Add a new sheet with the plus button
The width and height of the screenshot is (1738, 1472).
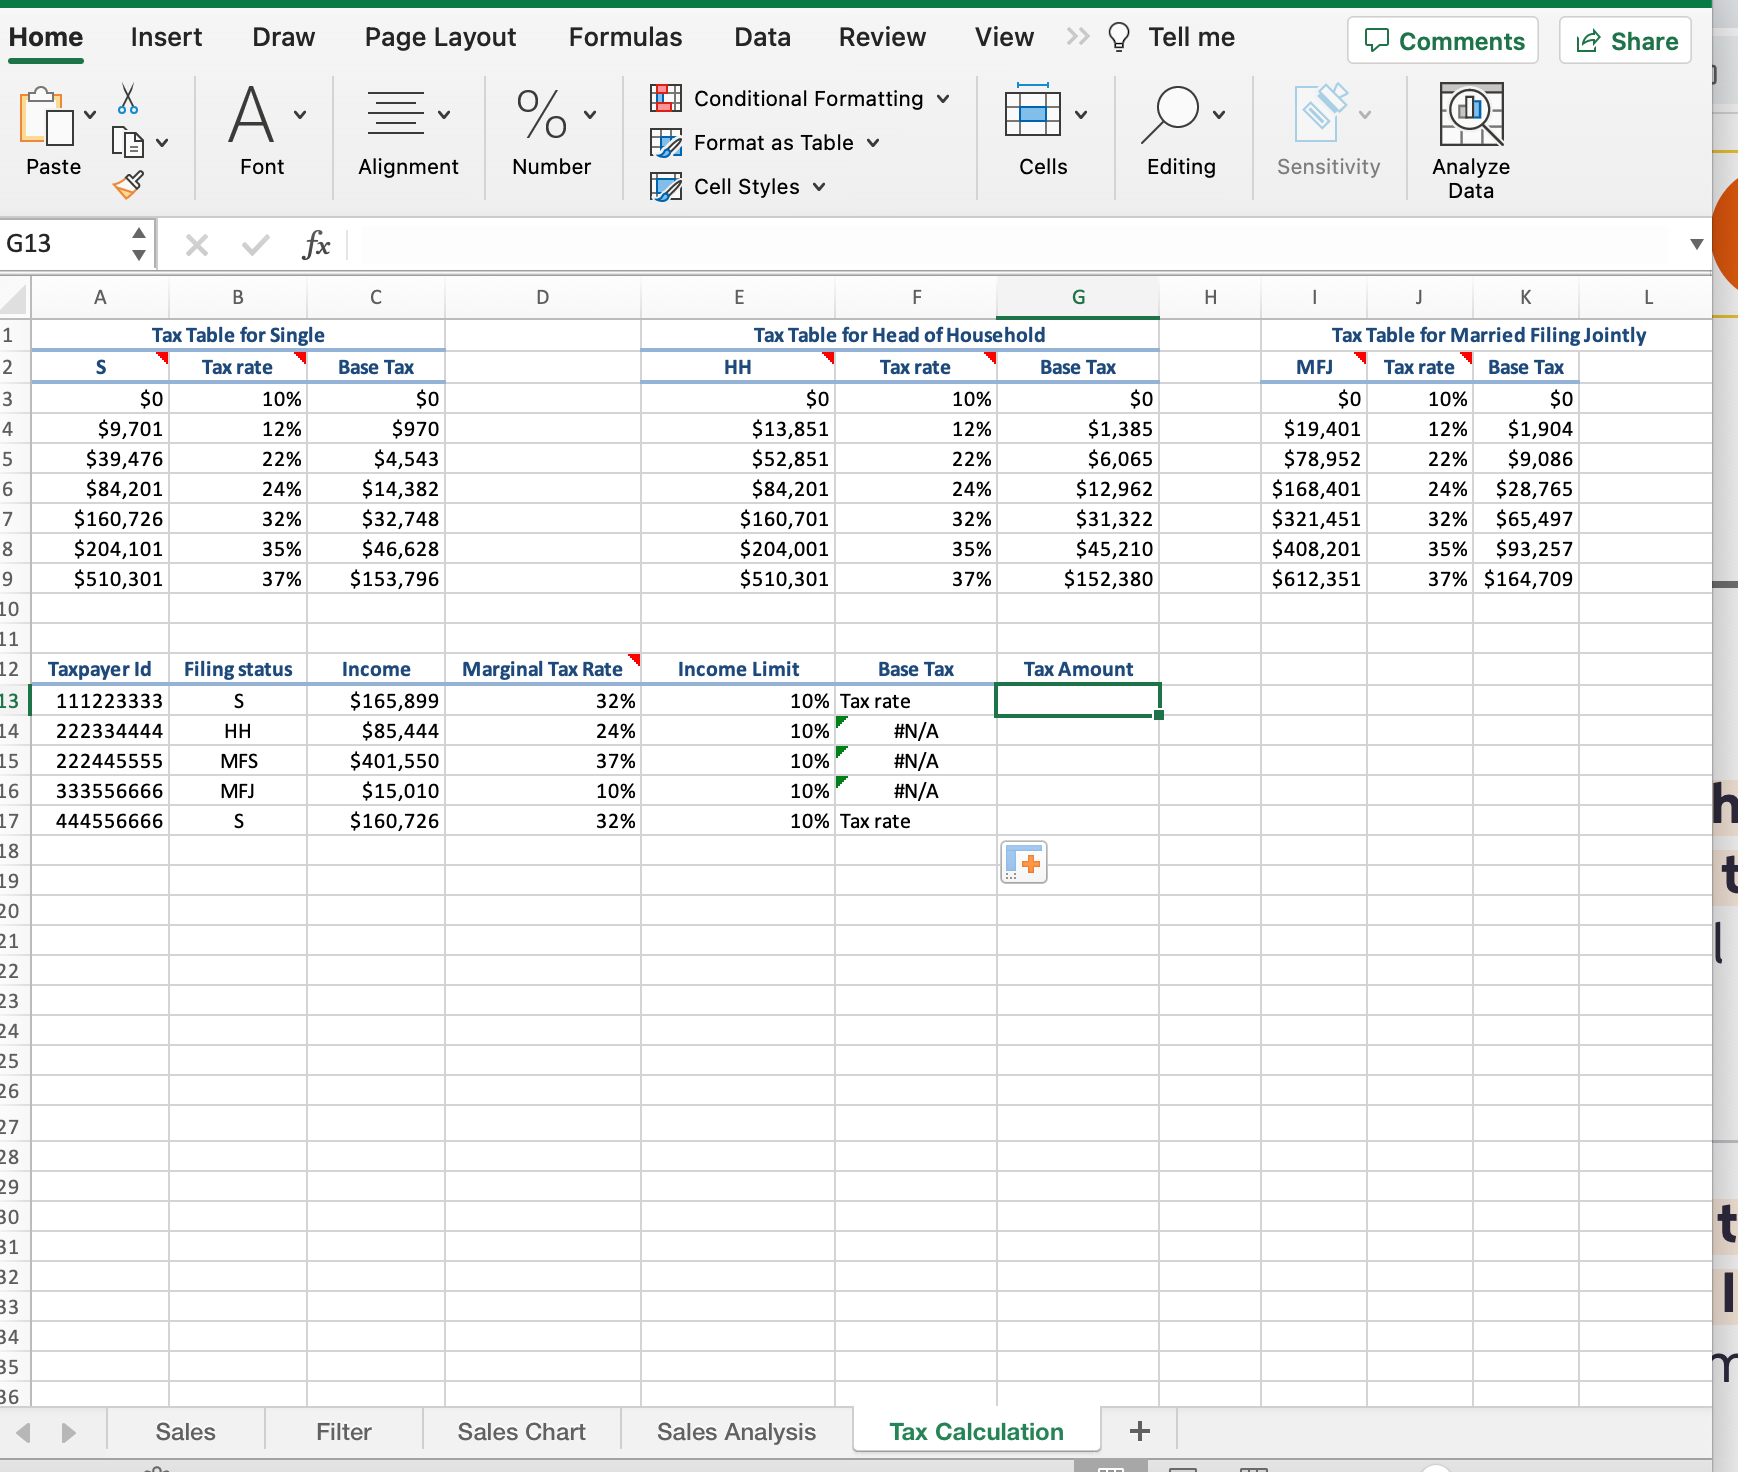1139,1430
